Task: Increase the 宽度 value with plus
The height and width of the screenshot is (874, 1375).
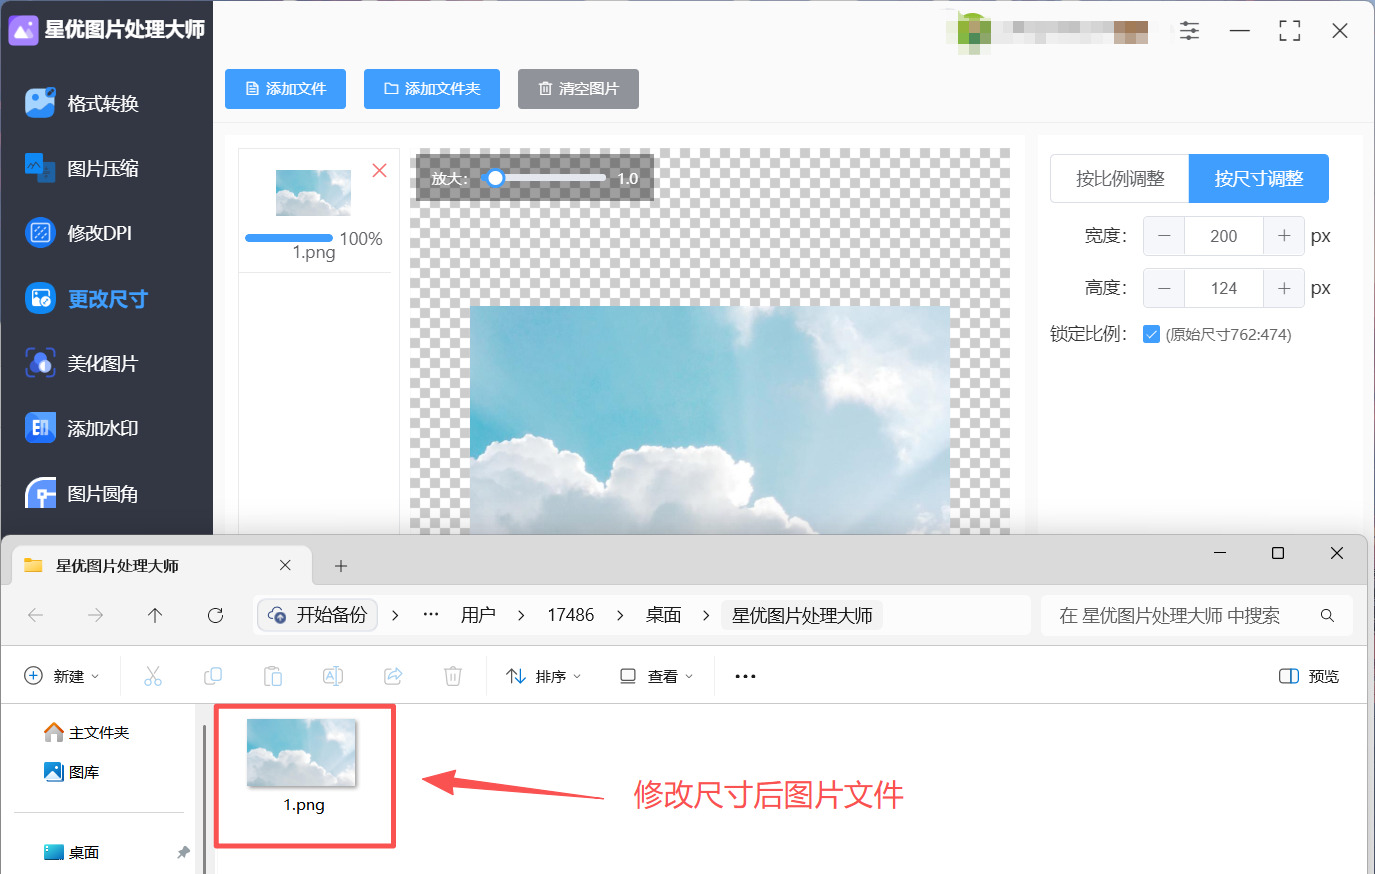Action: point(1284,236)
